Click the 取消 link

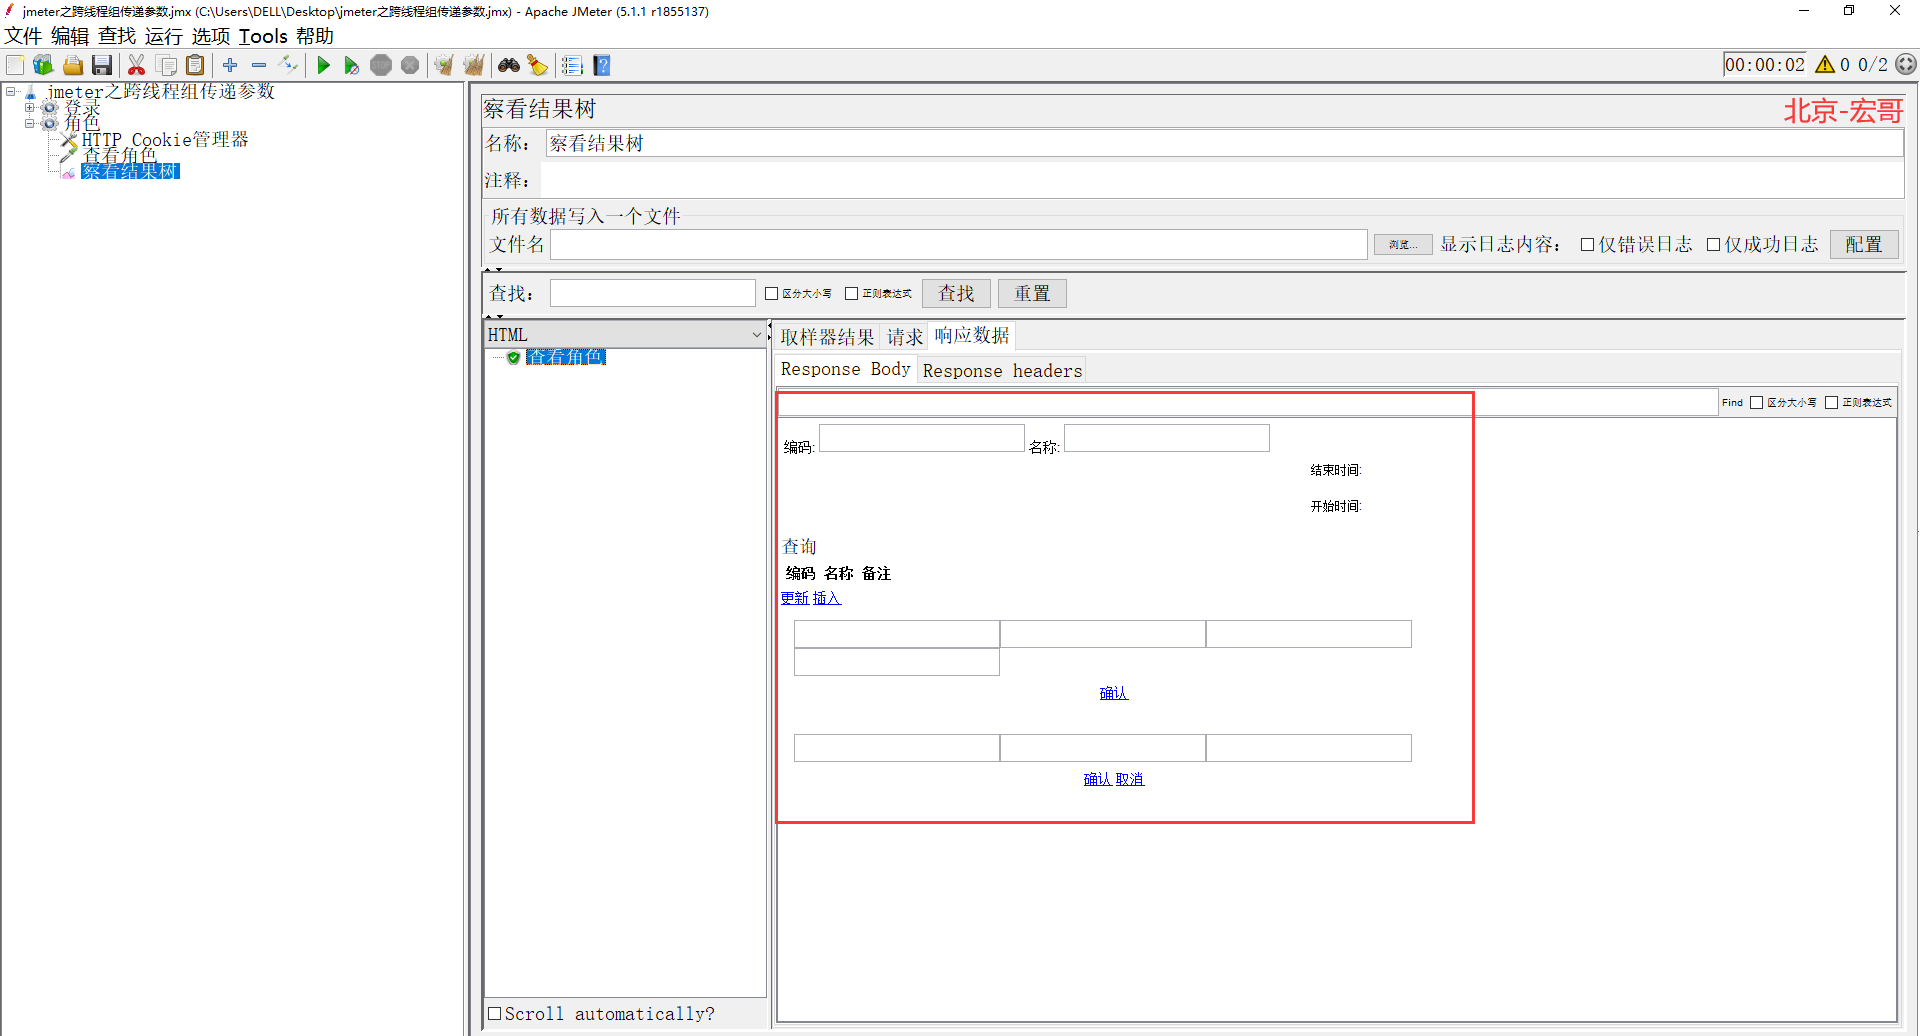[x=1130, y=779]
